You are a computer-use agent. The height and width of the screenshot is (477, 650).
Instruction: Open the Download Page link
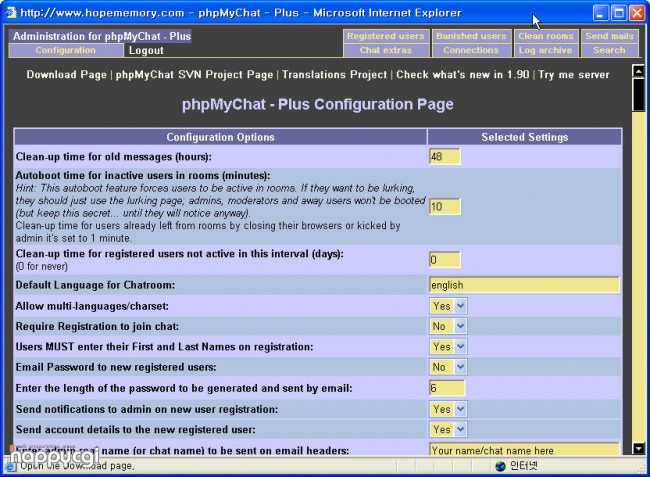(x=66, y=75)
